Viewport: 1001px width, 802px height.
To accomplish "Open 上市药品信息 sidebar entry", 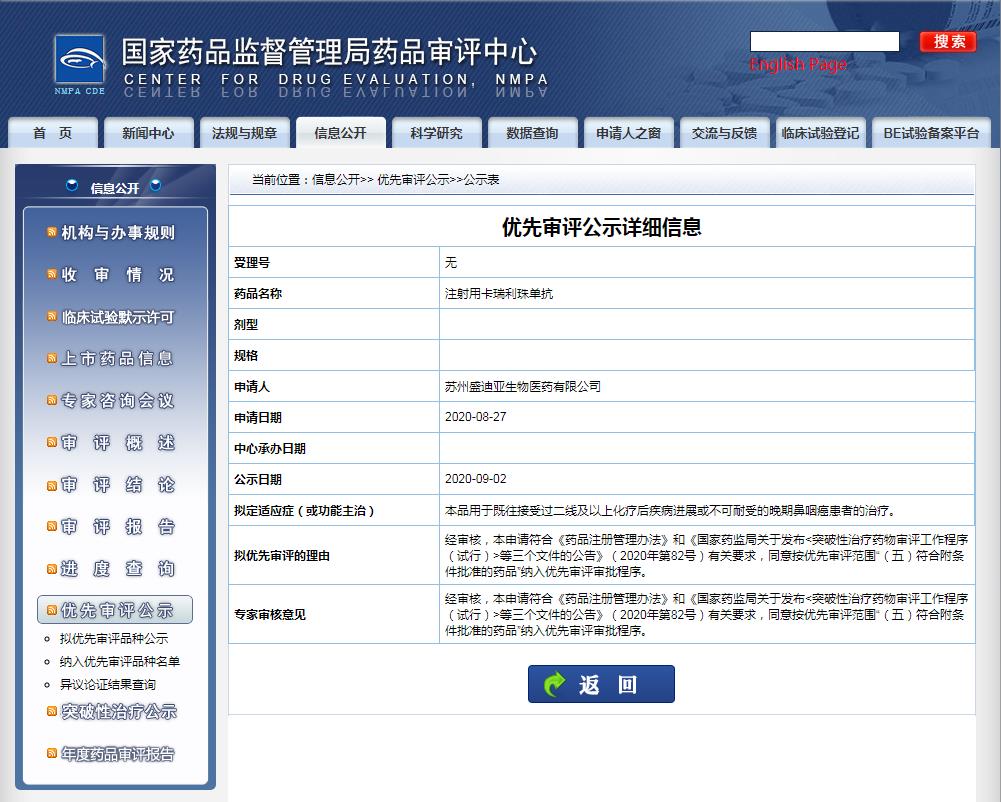I will [x=118, y=358].
